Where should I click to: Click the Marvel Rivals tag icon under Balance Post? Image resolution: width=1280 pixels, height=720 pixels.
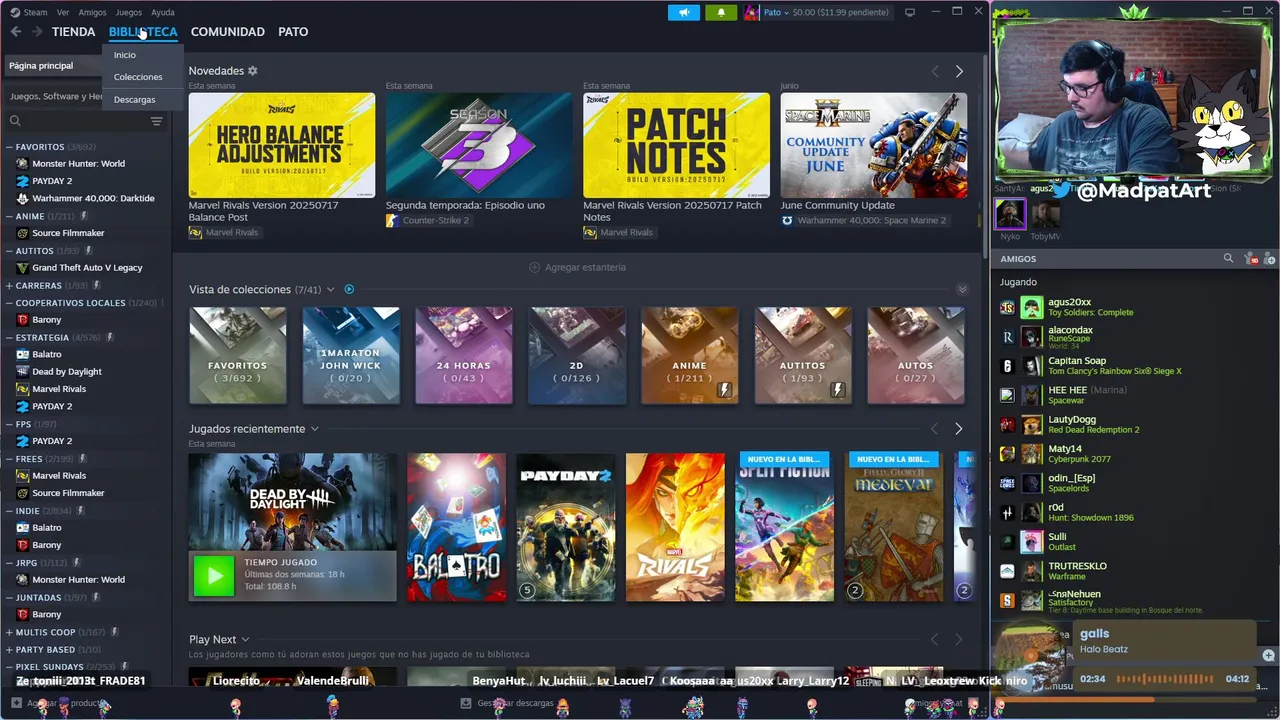tap(195, 232)
